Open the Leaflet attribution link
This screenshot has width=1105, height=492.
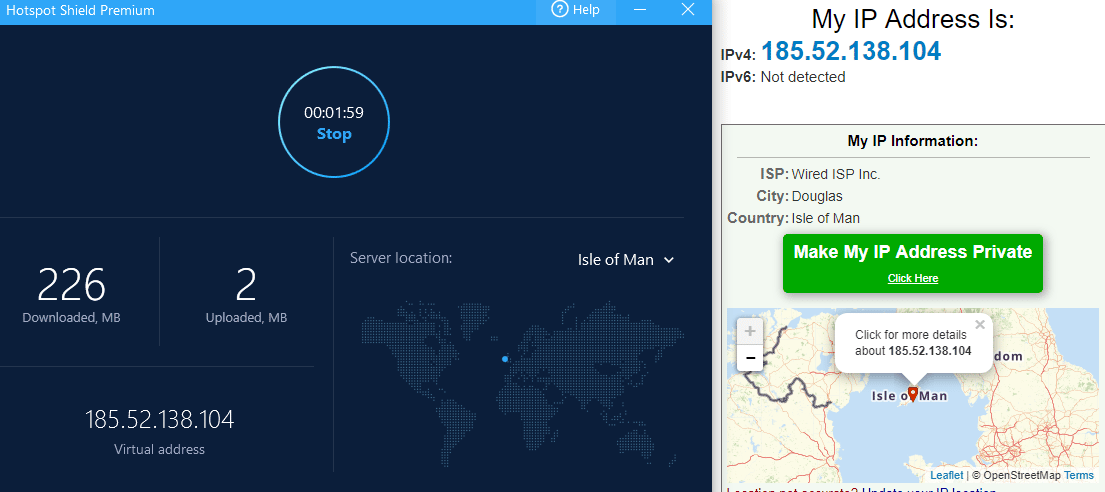pos(946,476)
